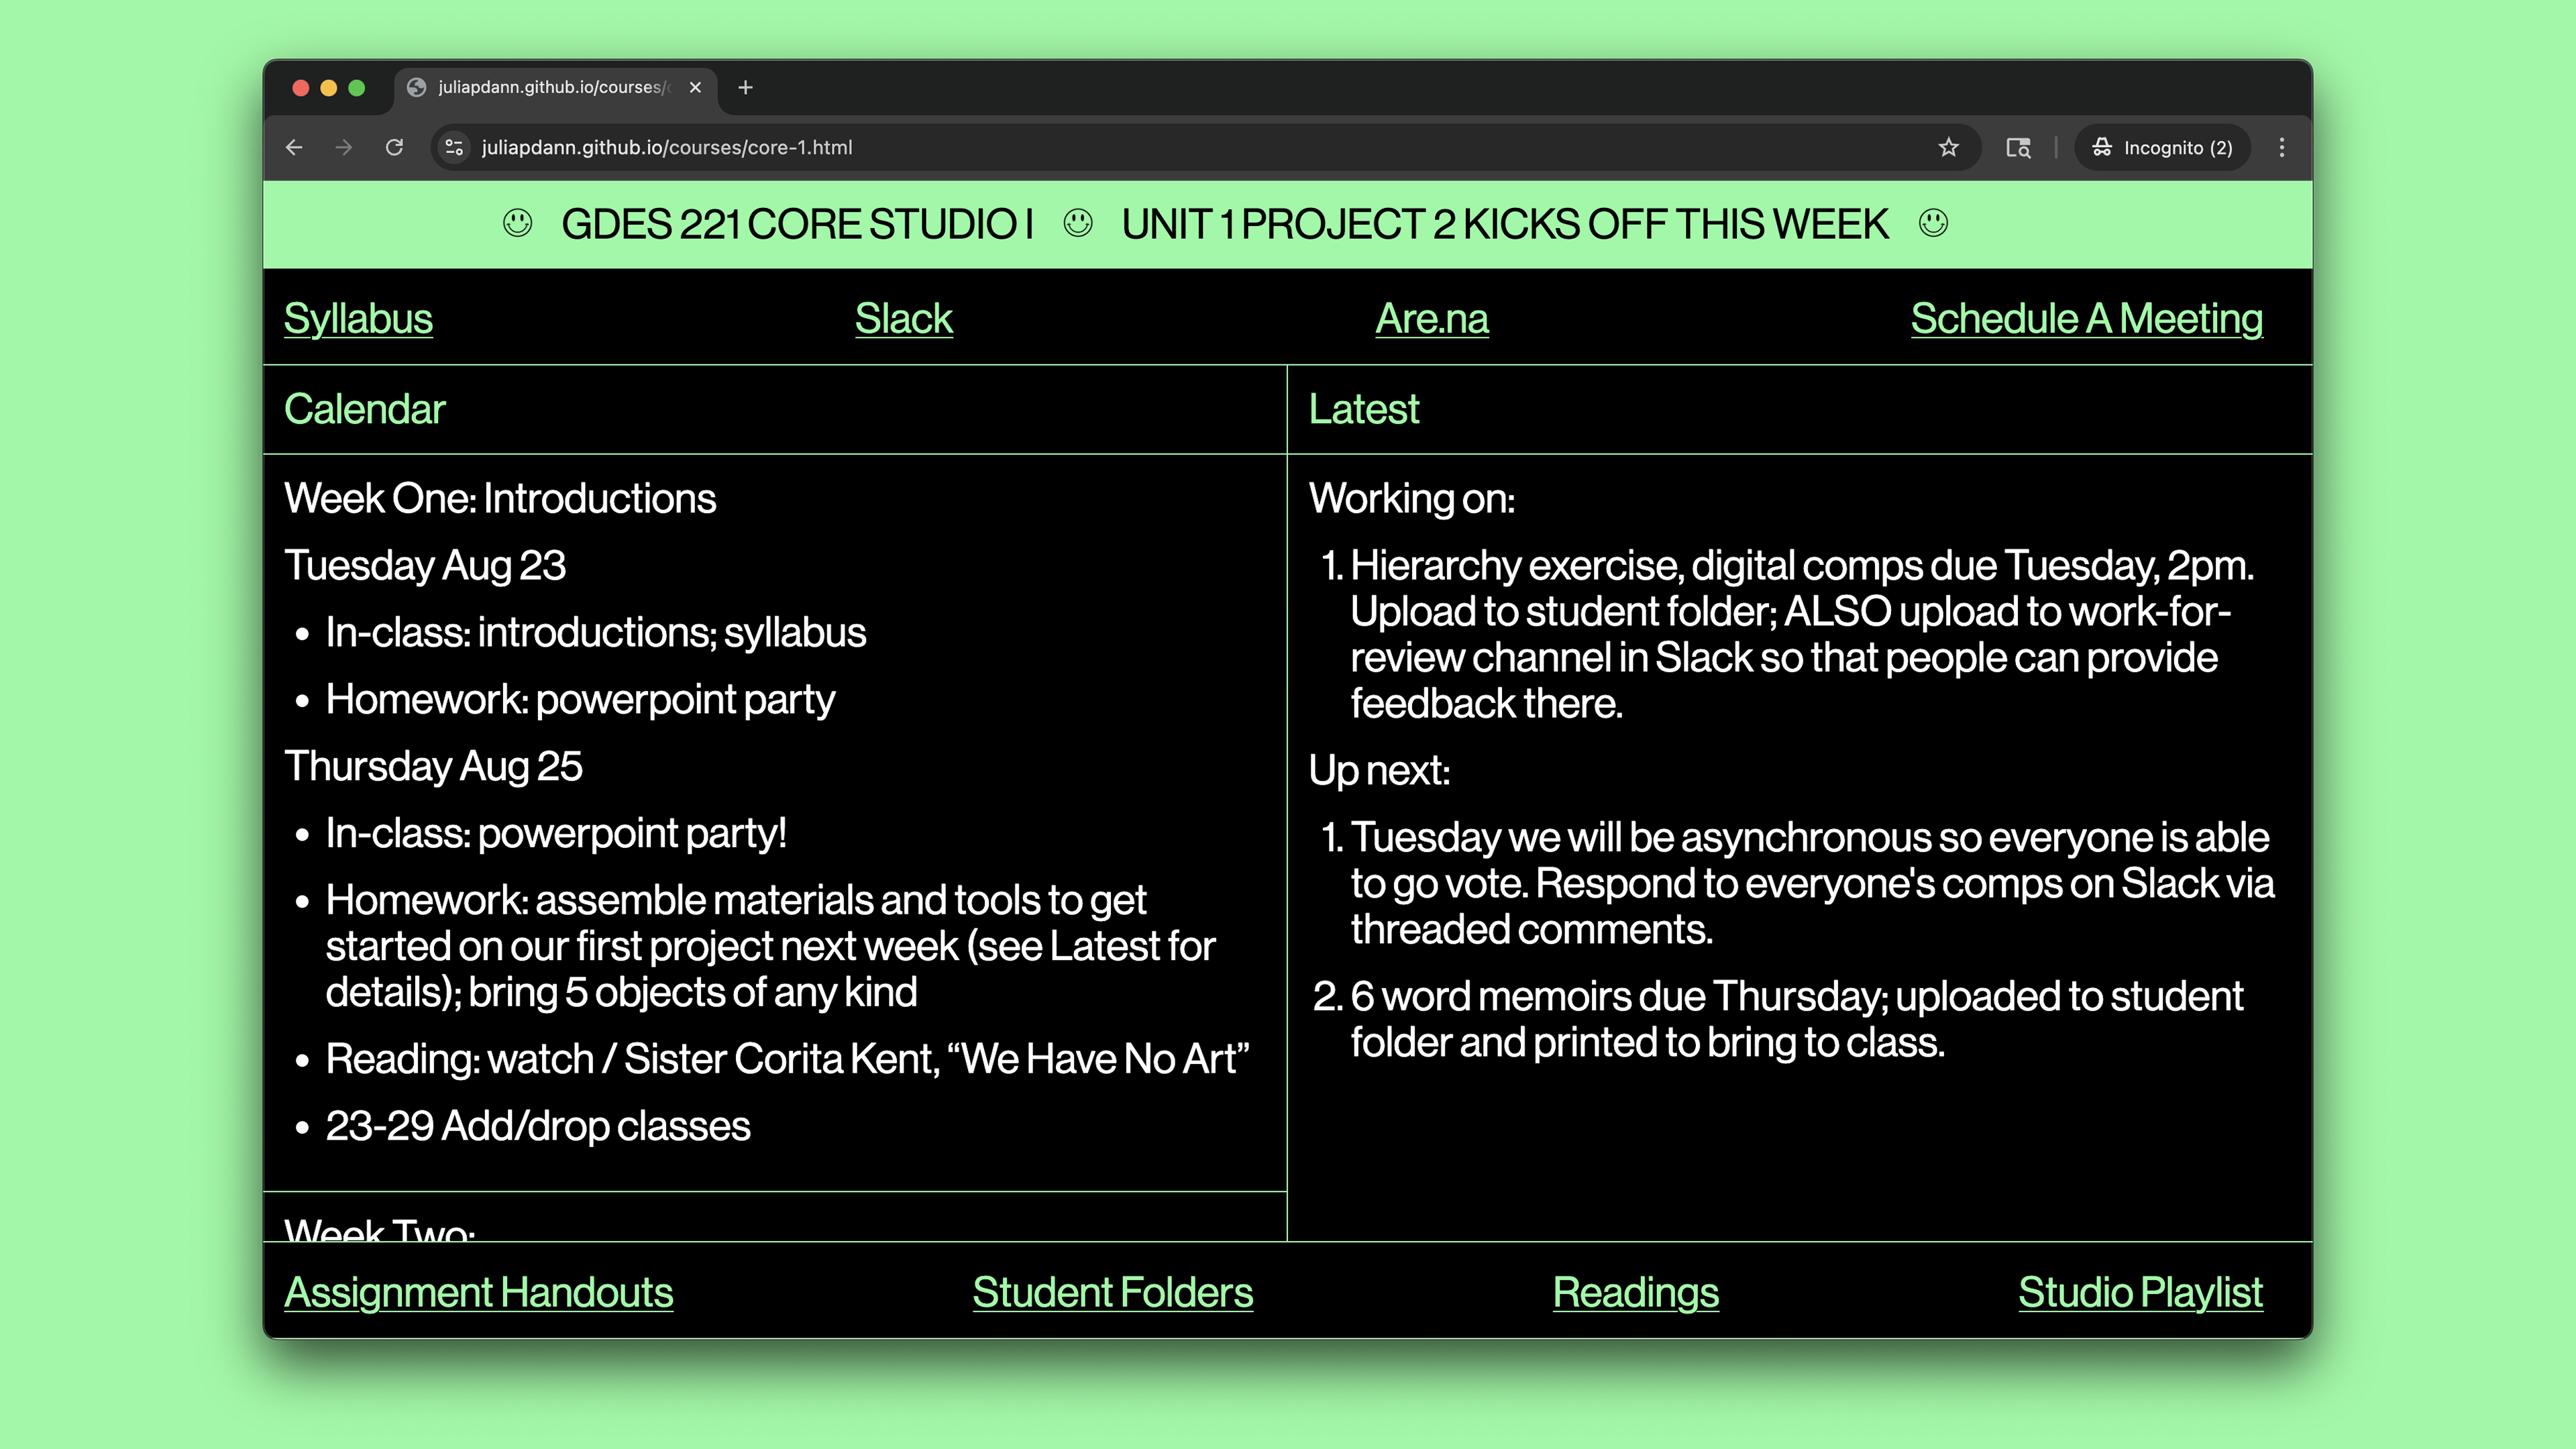Open Chrome three-dot menu

click(2281, 147)
